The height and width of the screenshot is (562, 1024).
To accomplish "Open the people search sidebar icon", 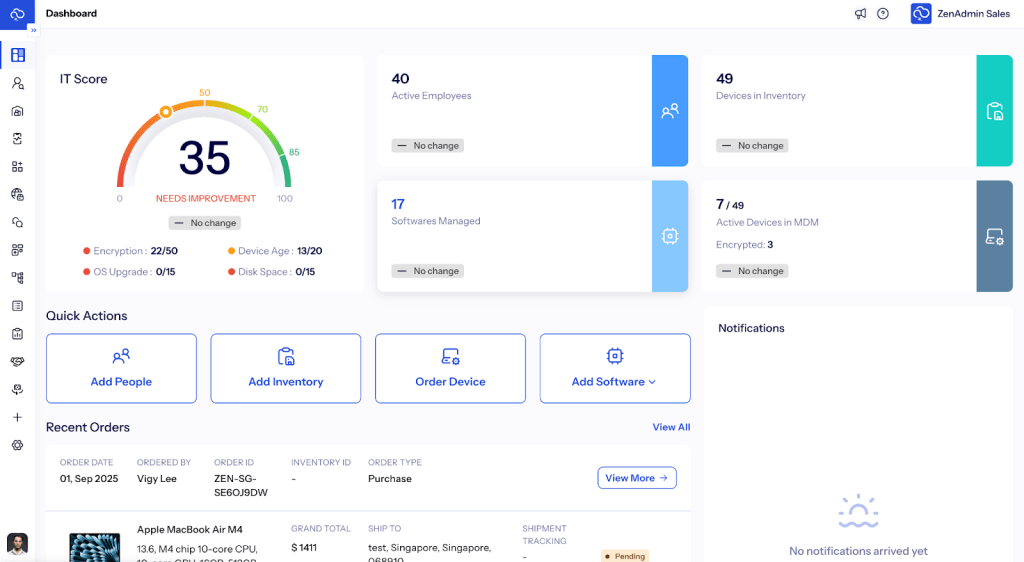I will click(x=17, y=84).
